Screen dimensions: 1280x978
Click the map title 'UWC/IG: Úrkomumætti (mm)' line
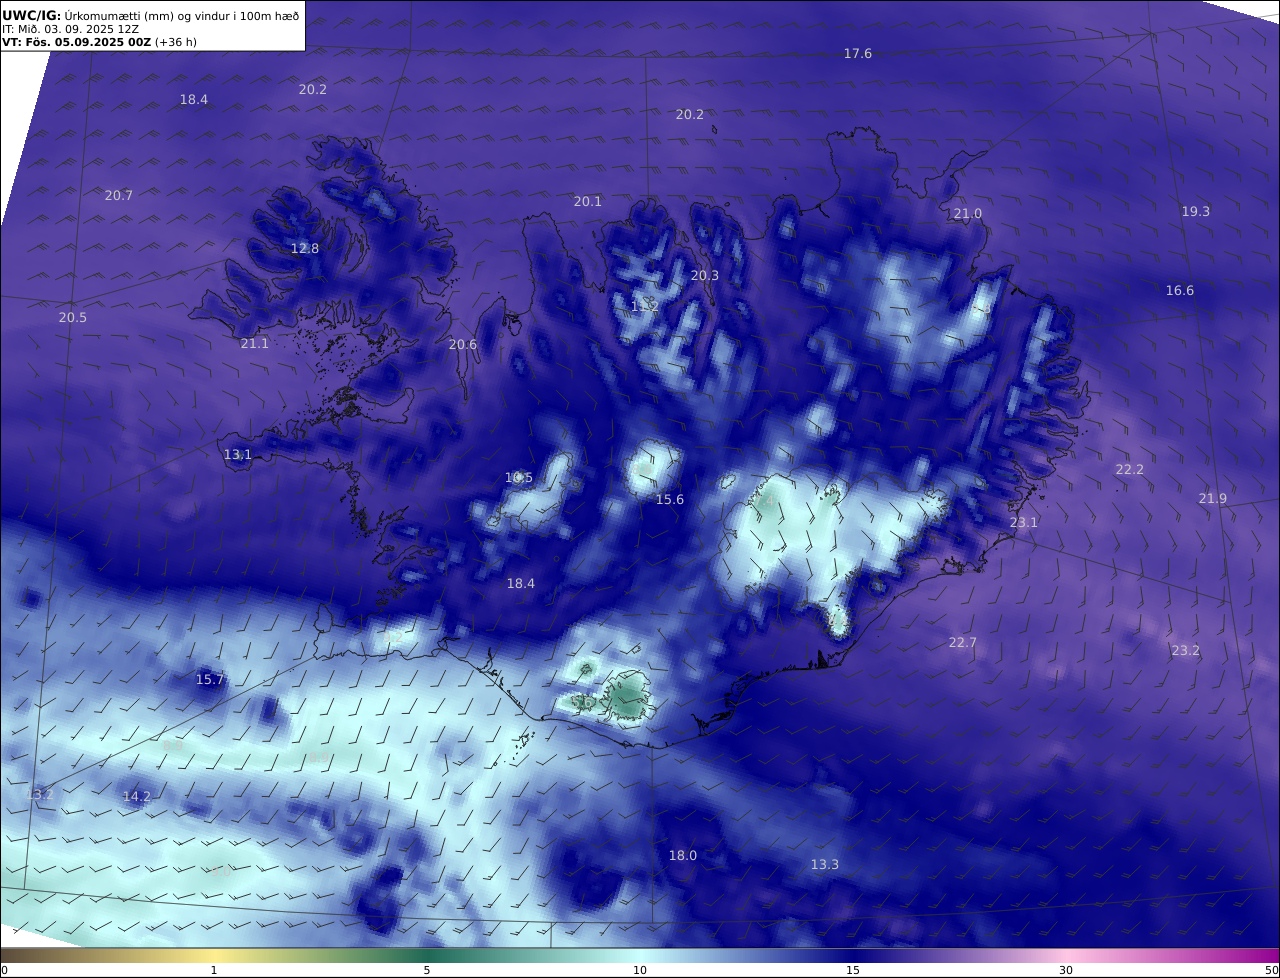coord(150,14)
